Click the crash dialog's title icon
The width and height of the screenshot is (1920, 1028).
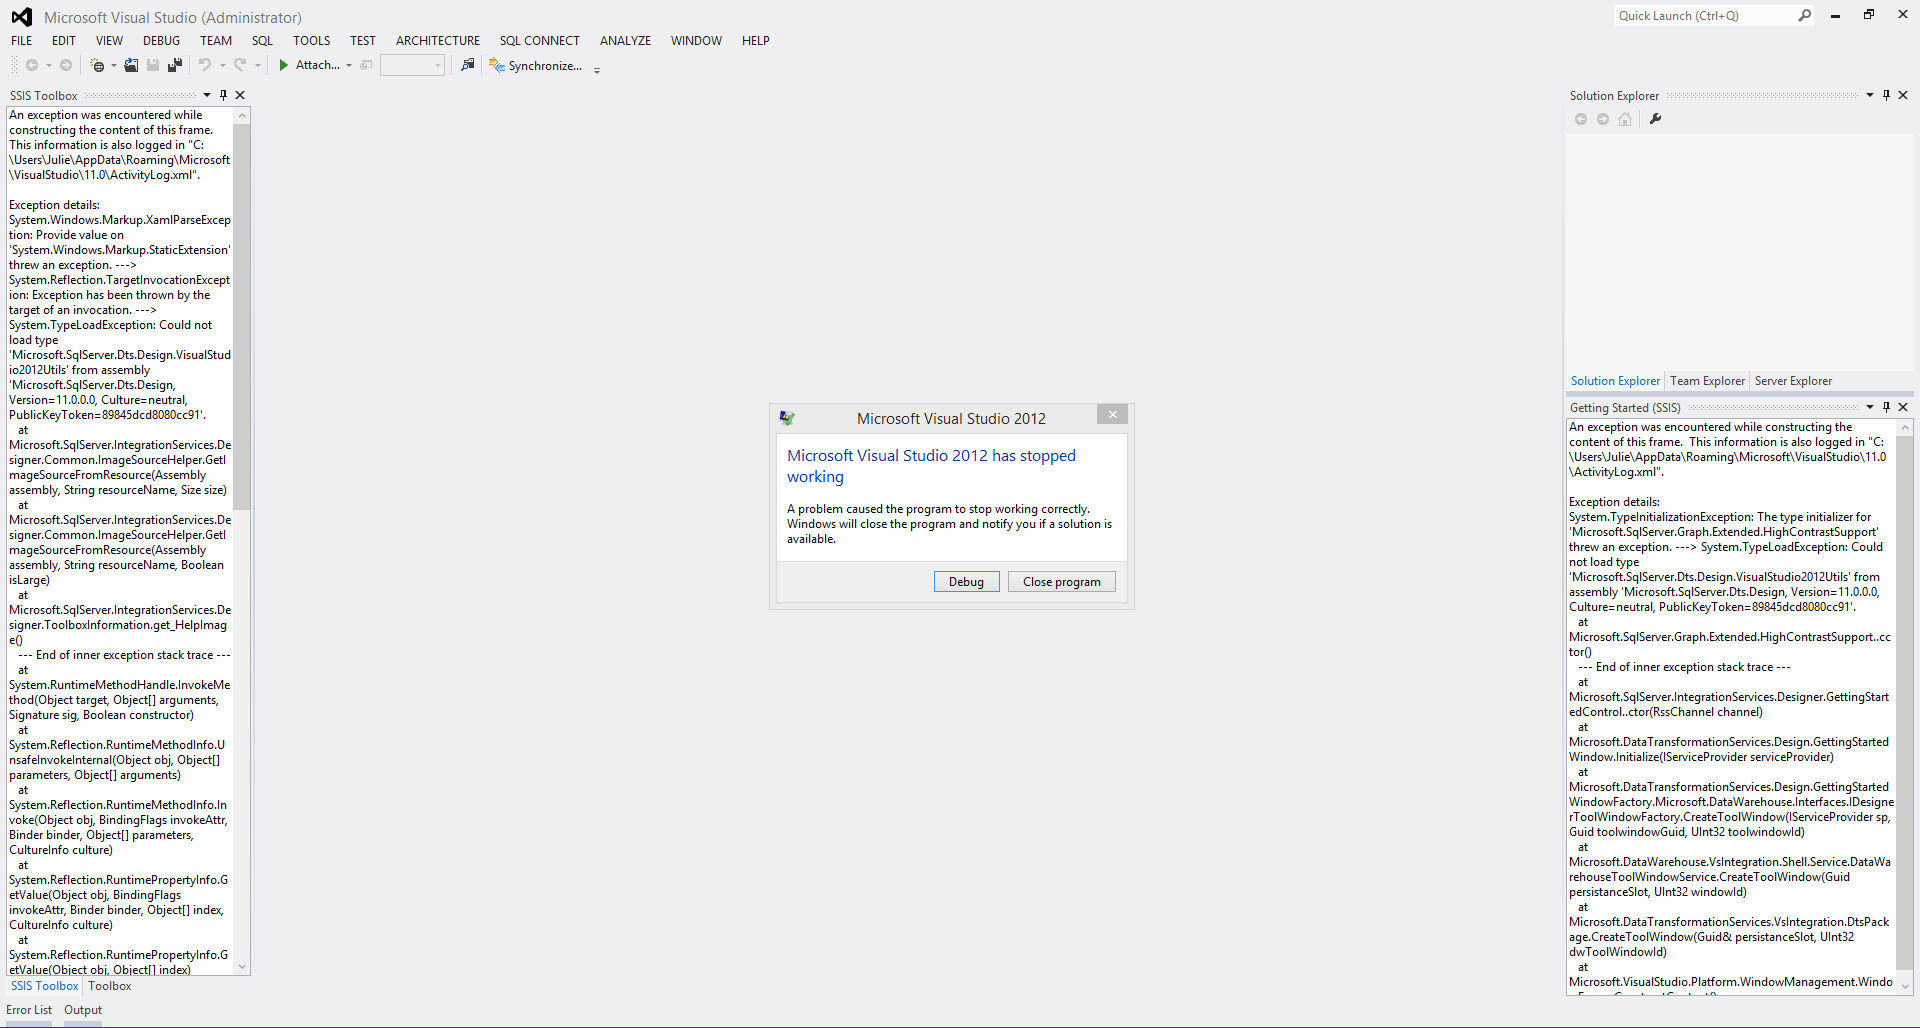coord(787,418)
